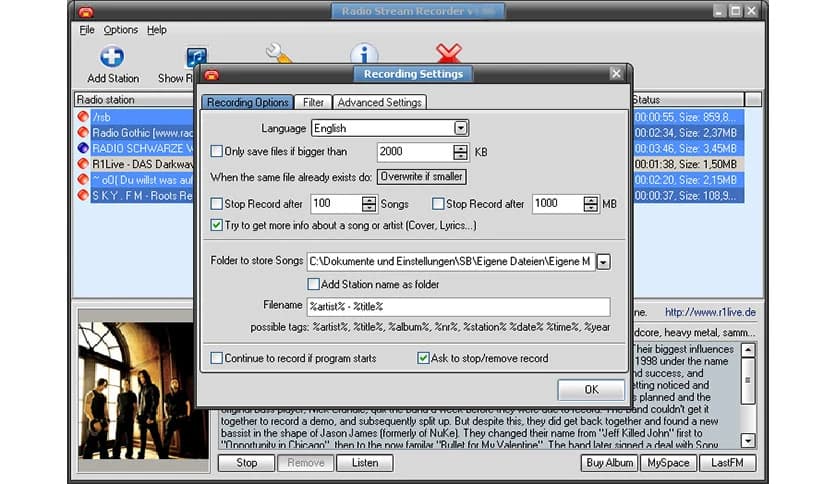Click the description scrollbar up arrow
The width and height of the screenshot is (836, 484).
(x=747, y=350)
